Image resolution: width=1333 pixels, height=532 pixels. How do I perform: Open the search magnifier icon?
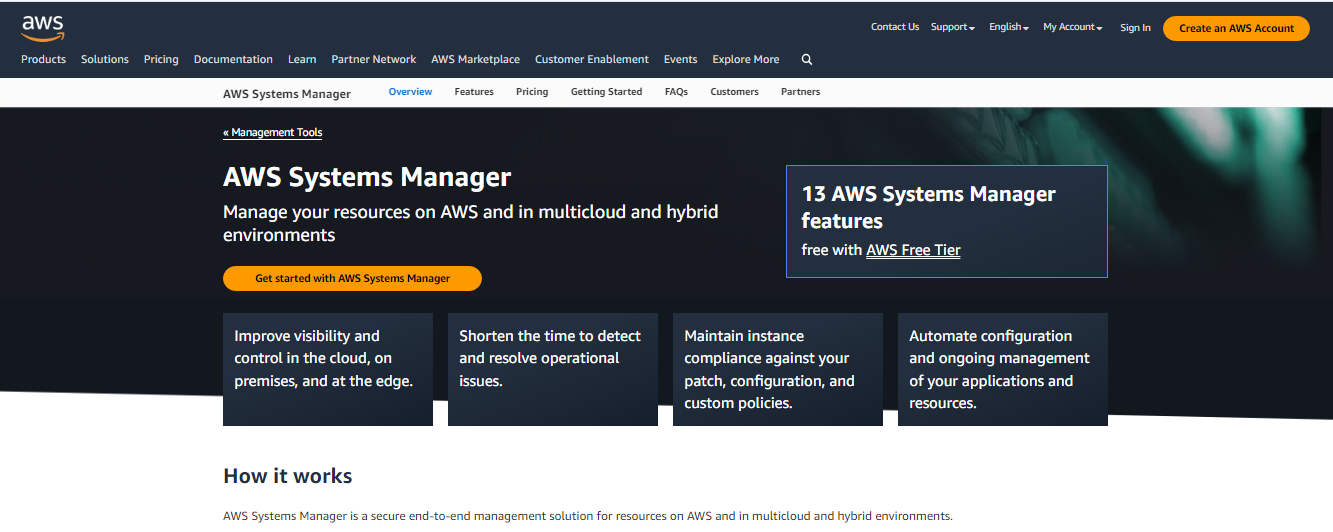click(807, 60)
